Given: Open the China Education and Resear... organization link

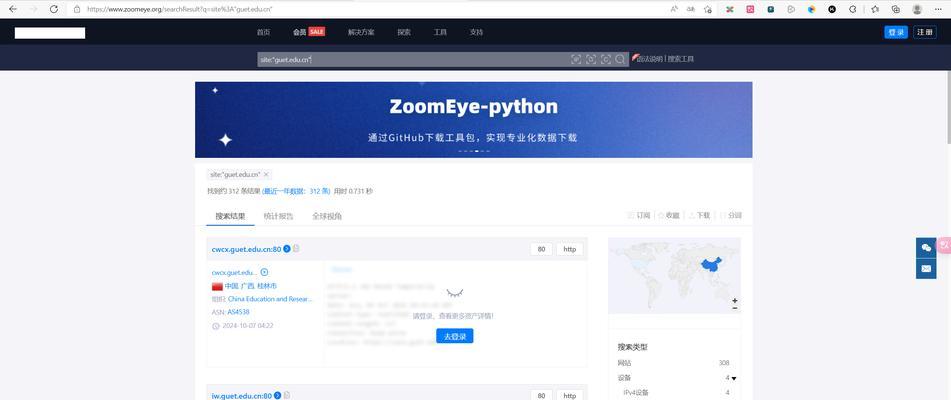Looking at the screenshot, I should click(270, 299).
